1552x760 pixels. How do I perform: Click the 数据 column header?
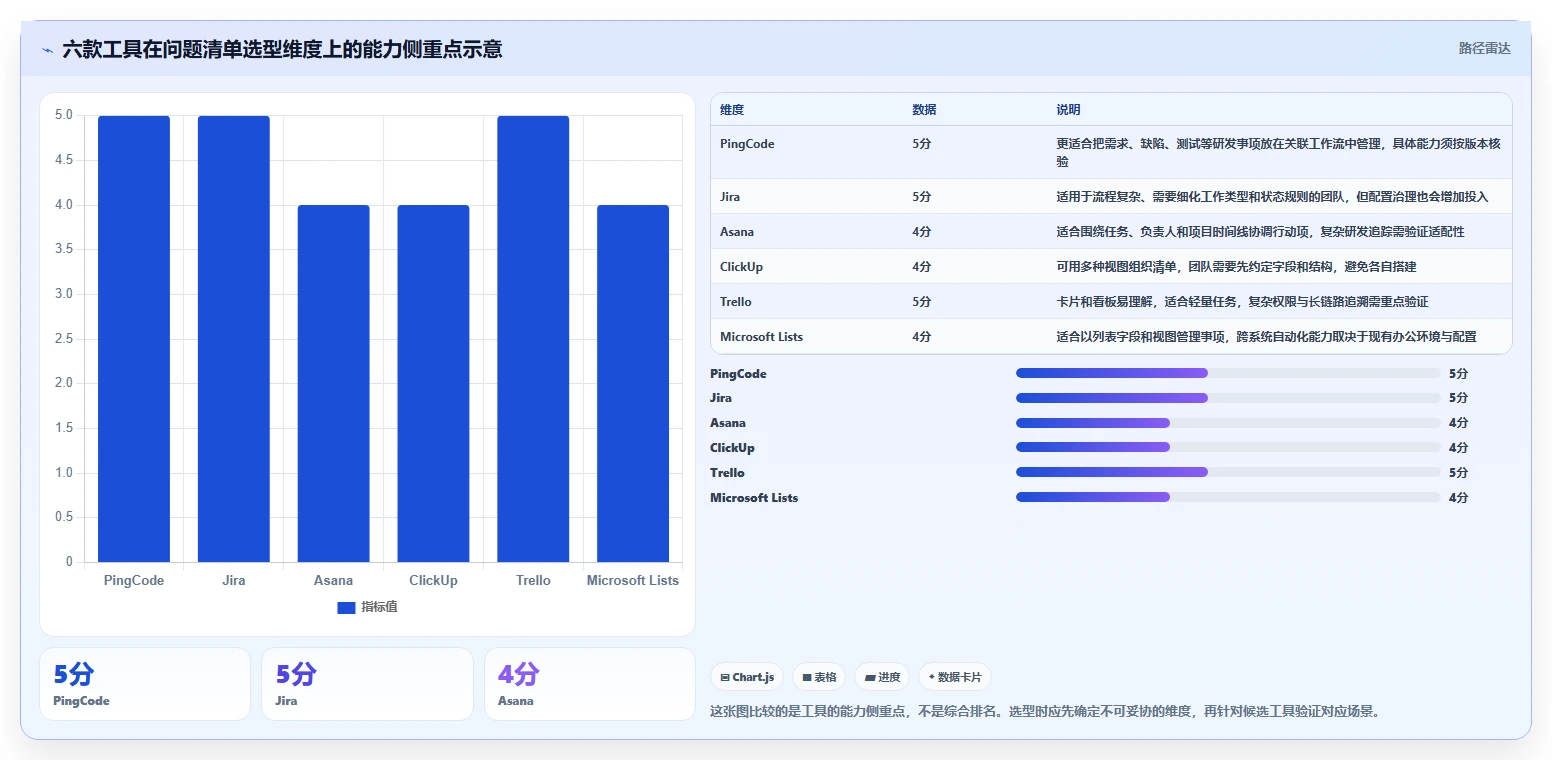pyautogui.click(x=924, y=110)
